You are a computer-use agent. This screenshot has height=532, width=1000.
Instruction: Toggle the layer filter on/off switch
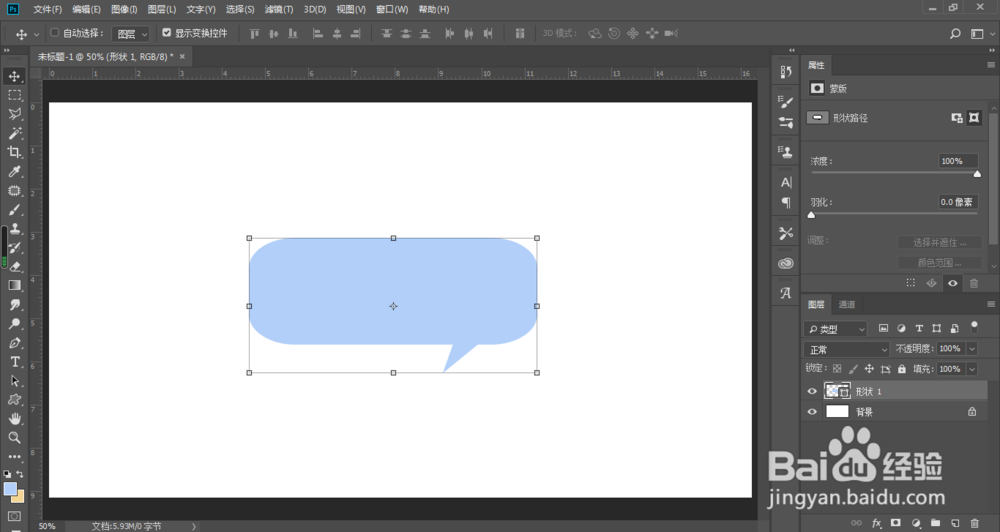click(974, 327)
